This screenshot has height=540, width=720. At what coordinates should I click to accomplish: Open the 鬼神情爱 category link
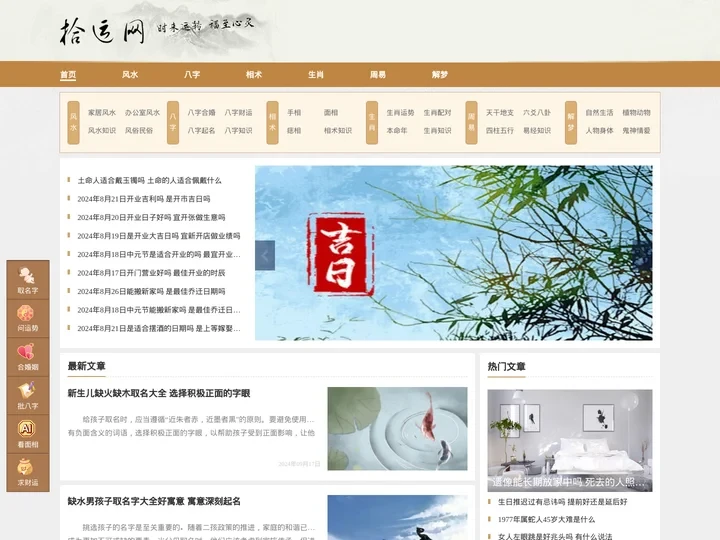636,130
